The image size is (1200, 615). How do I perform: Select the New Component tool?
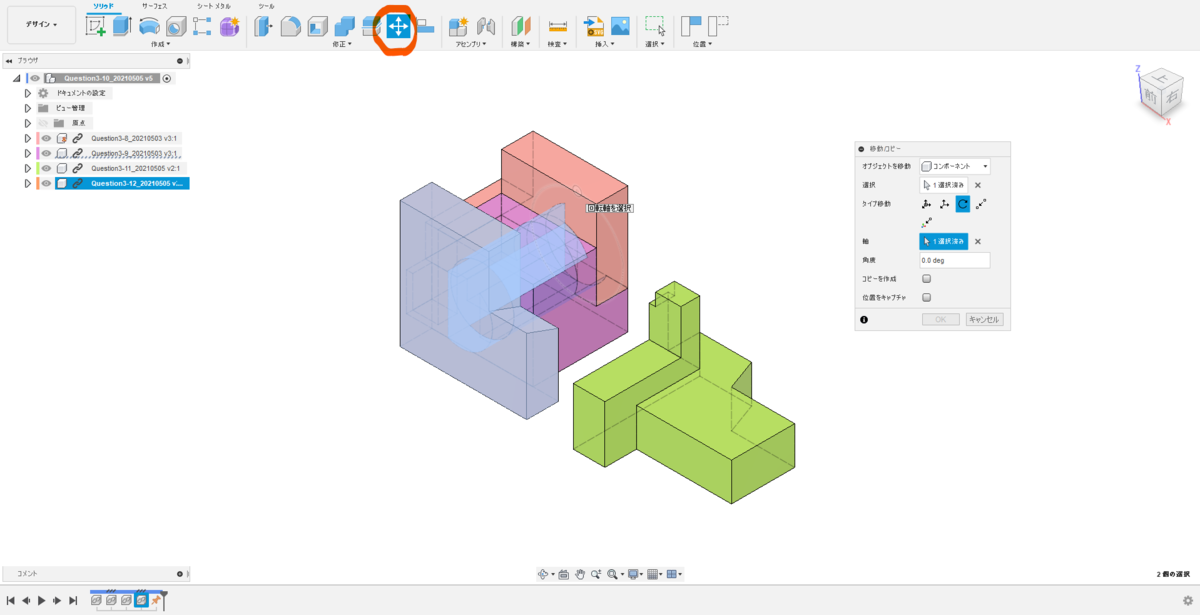click(459, 27)
